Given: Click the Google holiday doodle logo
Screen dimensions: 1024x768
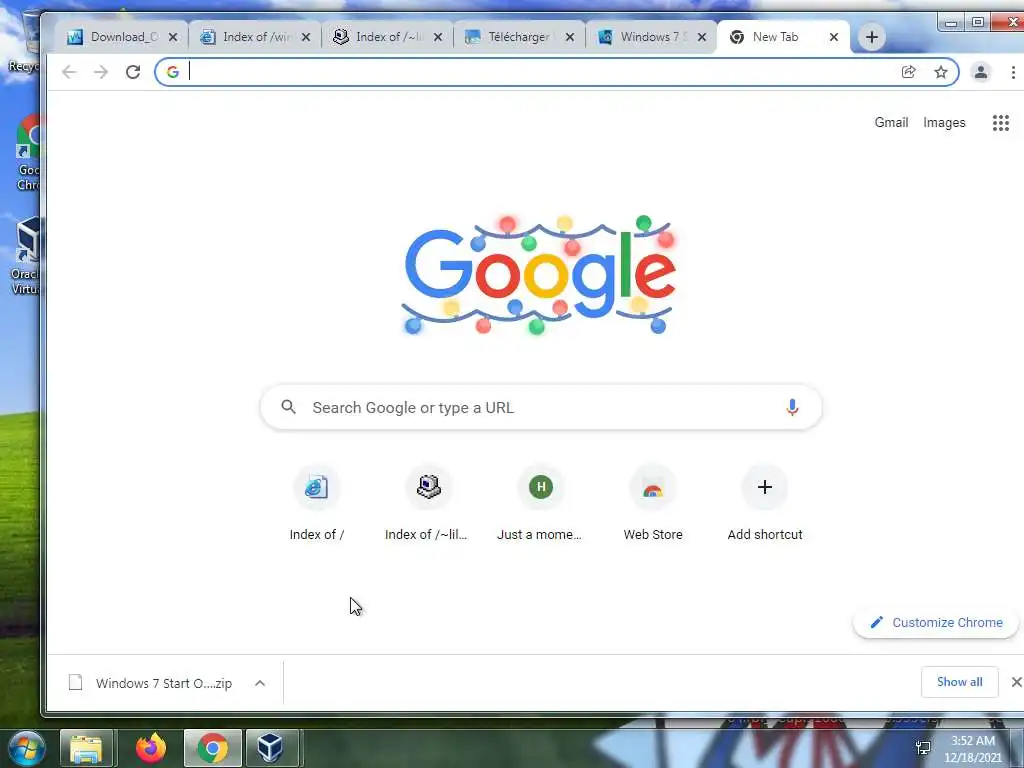Looking at the screenshot, I should (x=538, y=274).
